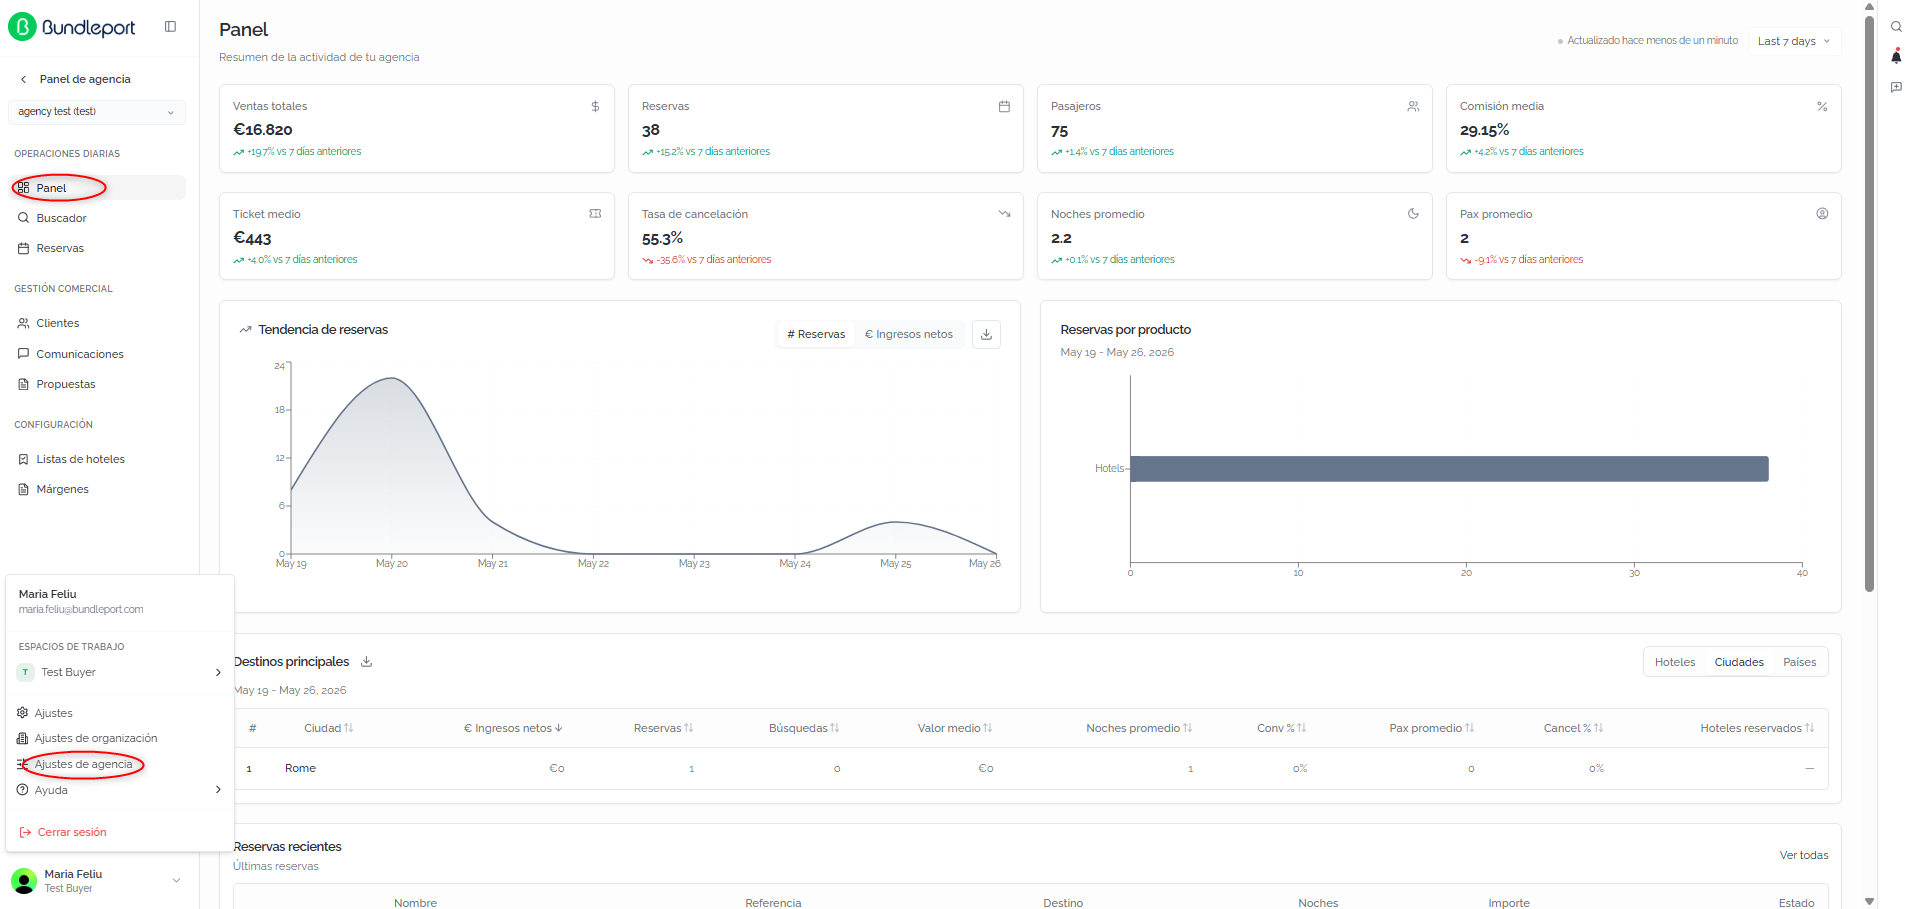Screen dimensions: 1909x909
Task: Download Destinos principales data
Action: [x=366, y=662]
